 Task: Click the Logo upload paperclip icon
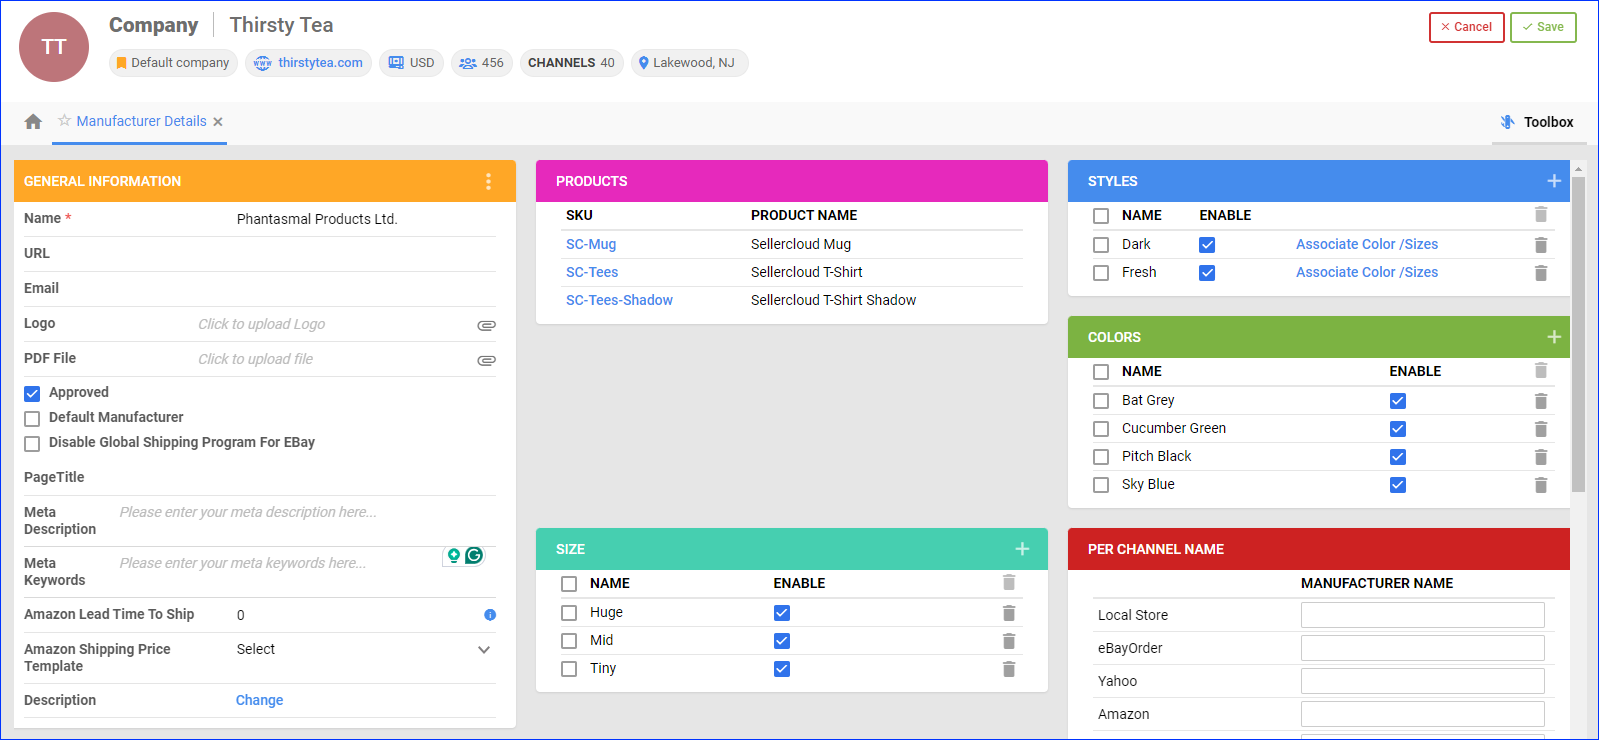pyautogui.click(x=486, y=325)
